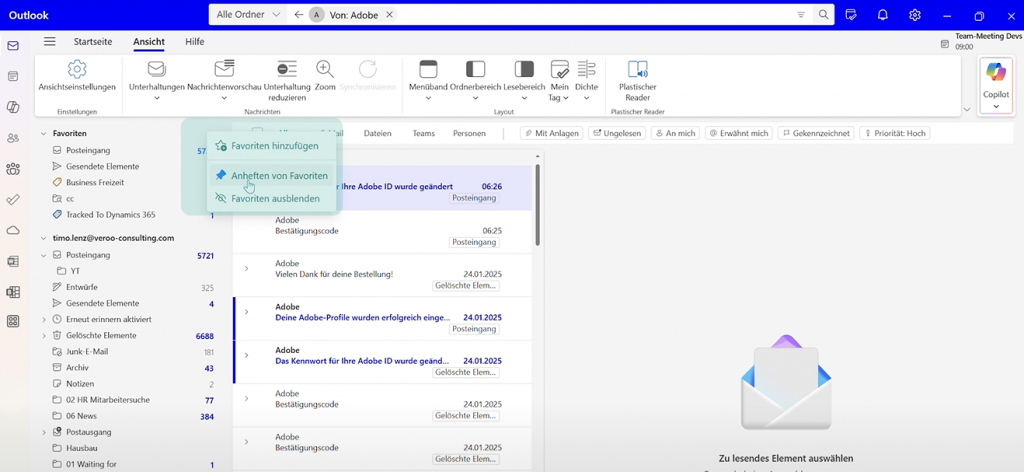1024x472 pixels.
Task: Open the Menüband layout dropdown
Action: tap(428, 98)
